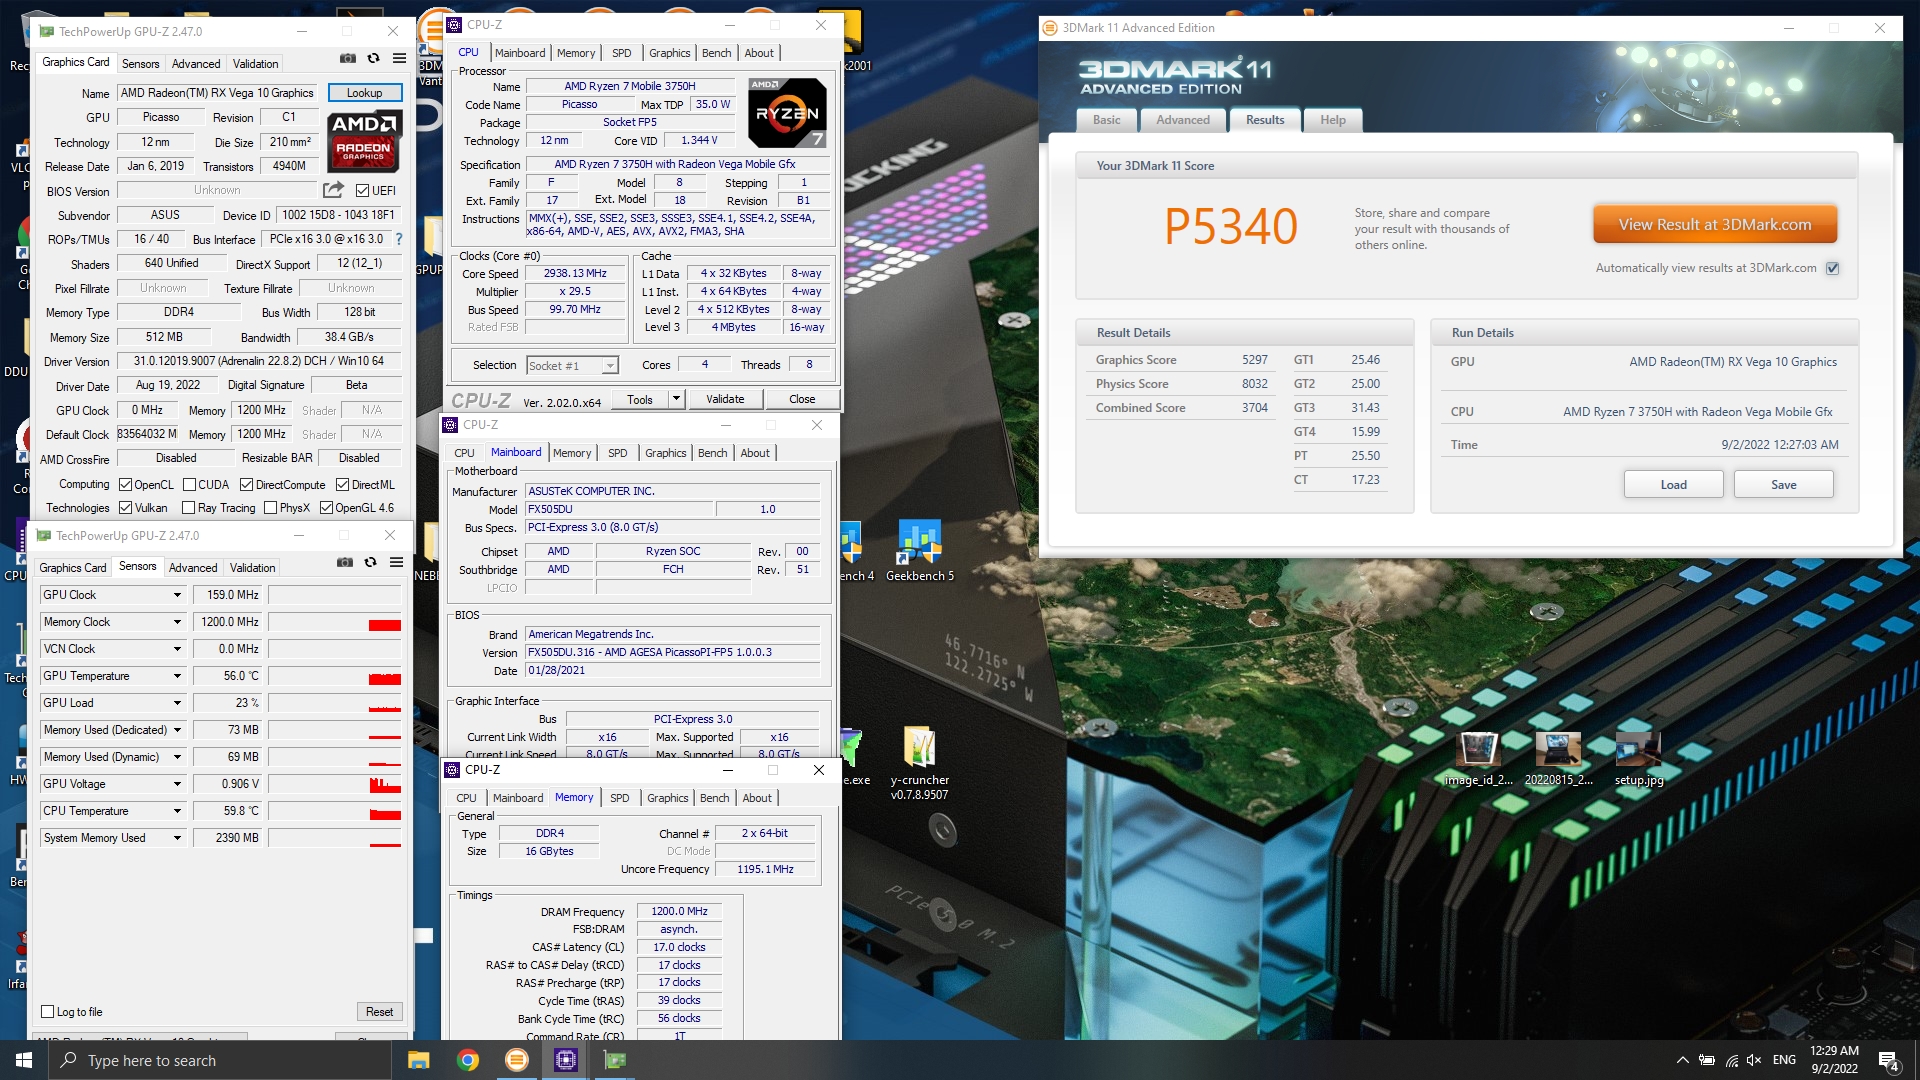Image resolution: width=1920 pixels, height=1080 pixels.
Task: Switch to SPD tab in top CPU-Z window
Action: tap(622, 53)
